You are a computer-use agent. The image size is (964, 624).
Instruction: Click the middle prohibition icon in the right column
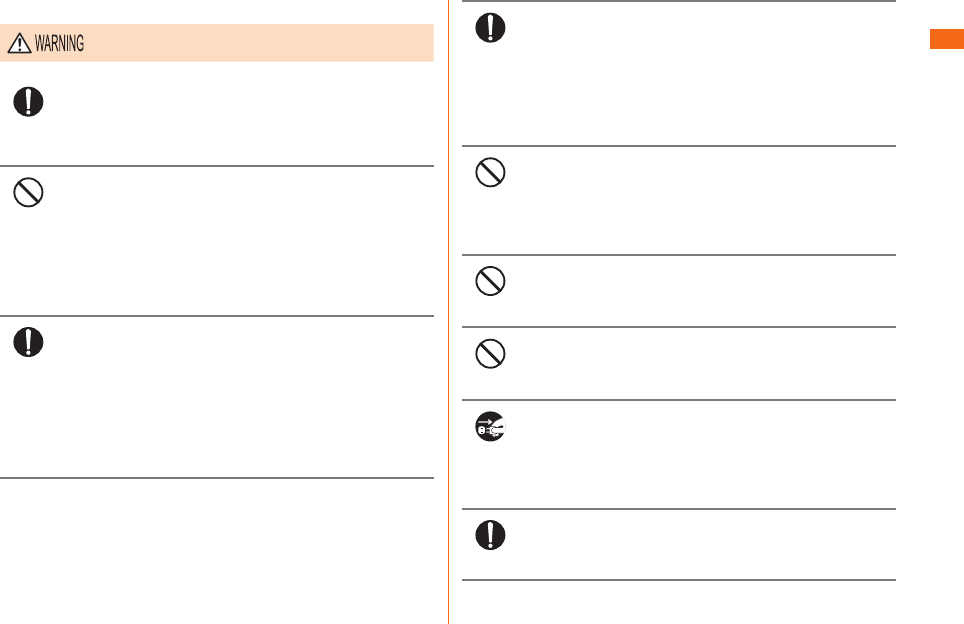pos(490,281)
